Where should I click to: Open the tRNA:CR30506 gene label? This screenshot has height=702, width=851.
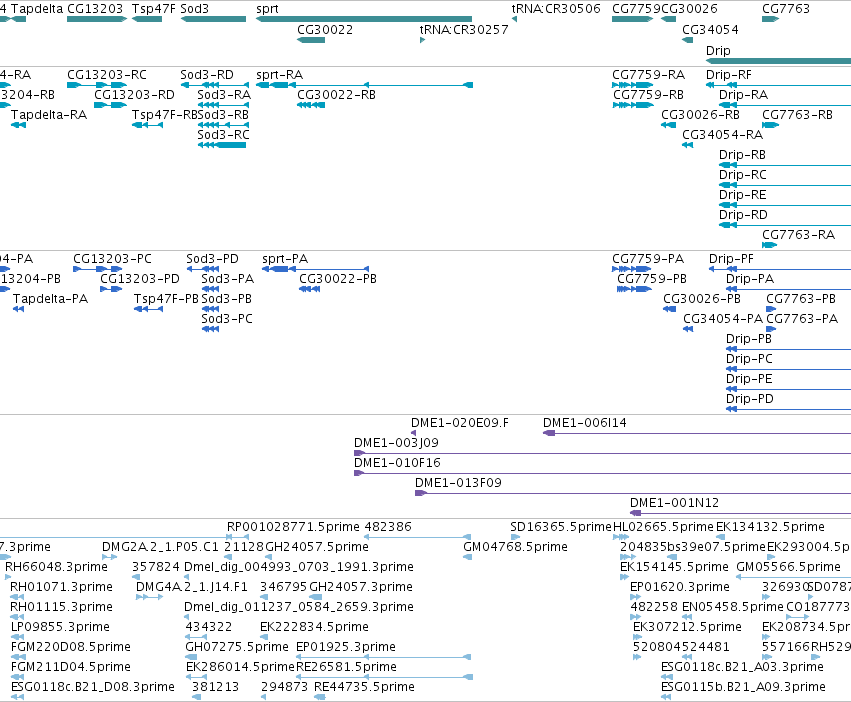(556, 9)
